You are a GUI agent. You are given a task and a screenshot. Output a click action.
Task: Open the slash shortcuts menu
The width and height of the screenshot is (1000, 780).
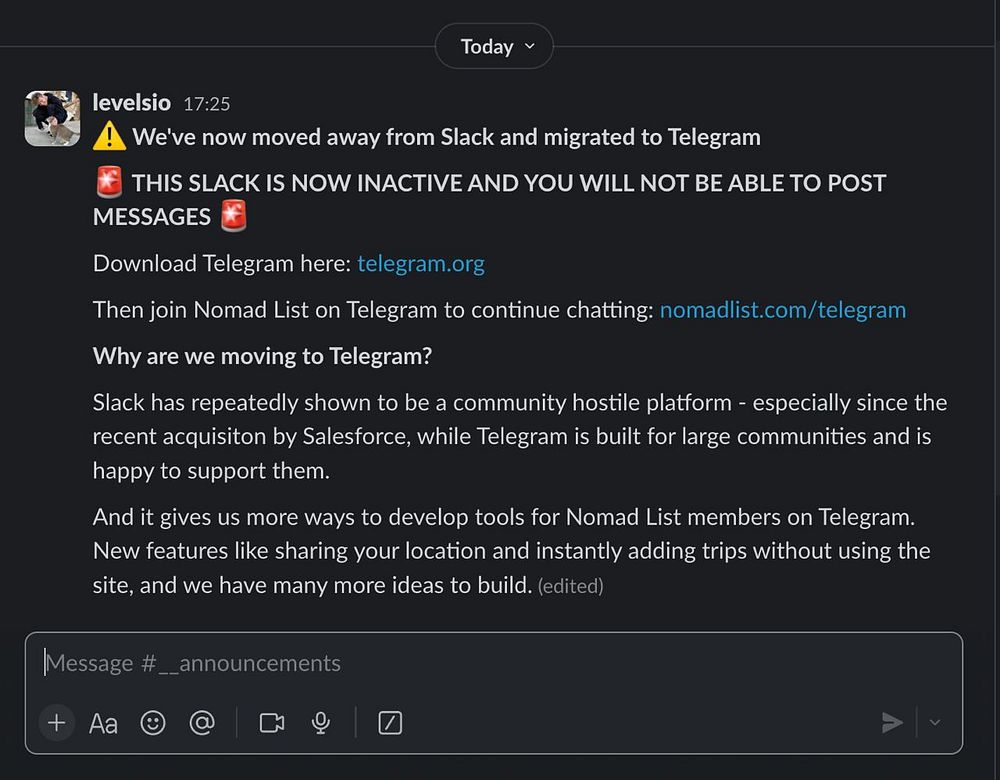point(390,722)
